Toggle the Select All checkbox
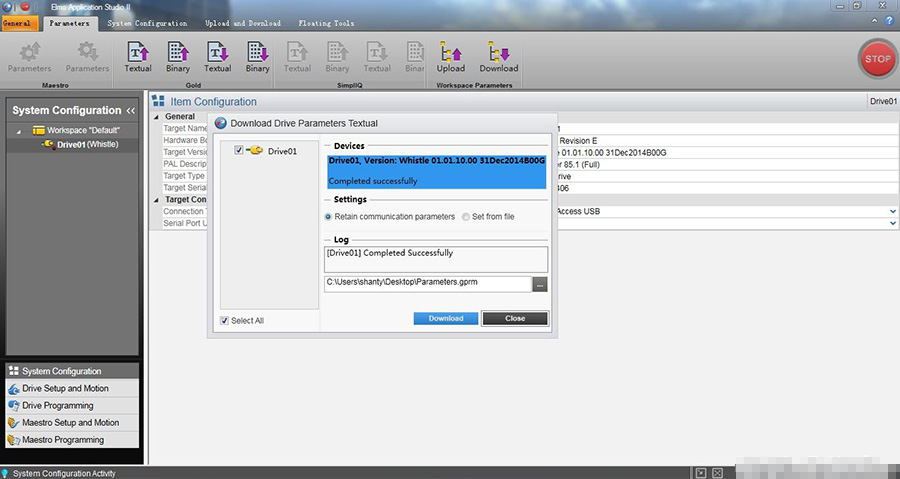Image resolution: width=900 pixels, height=479 pixels. coord(224,321)
